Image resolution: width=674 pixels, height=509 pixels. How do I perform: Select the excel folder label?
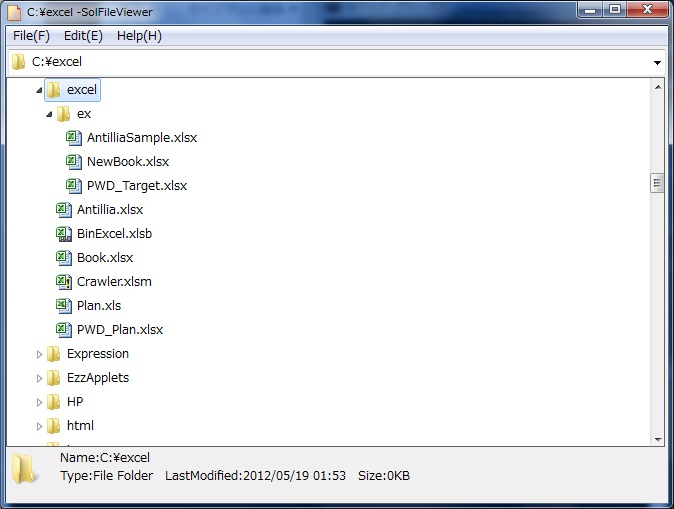click(x=82, y=90)
